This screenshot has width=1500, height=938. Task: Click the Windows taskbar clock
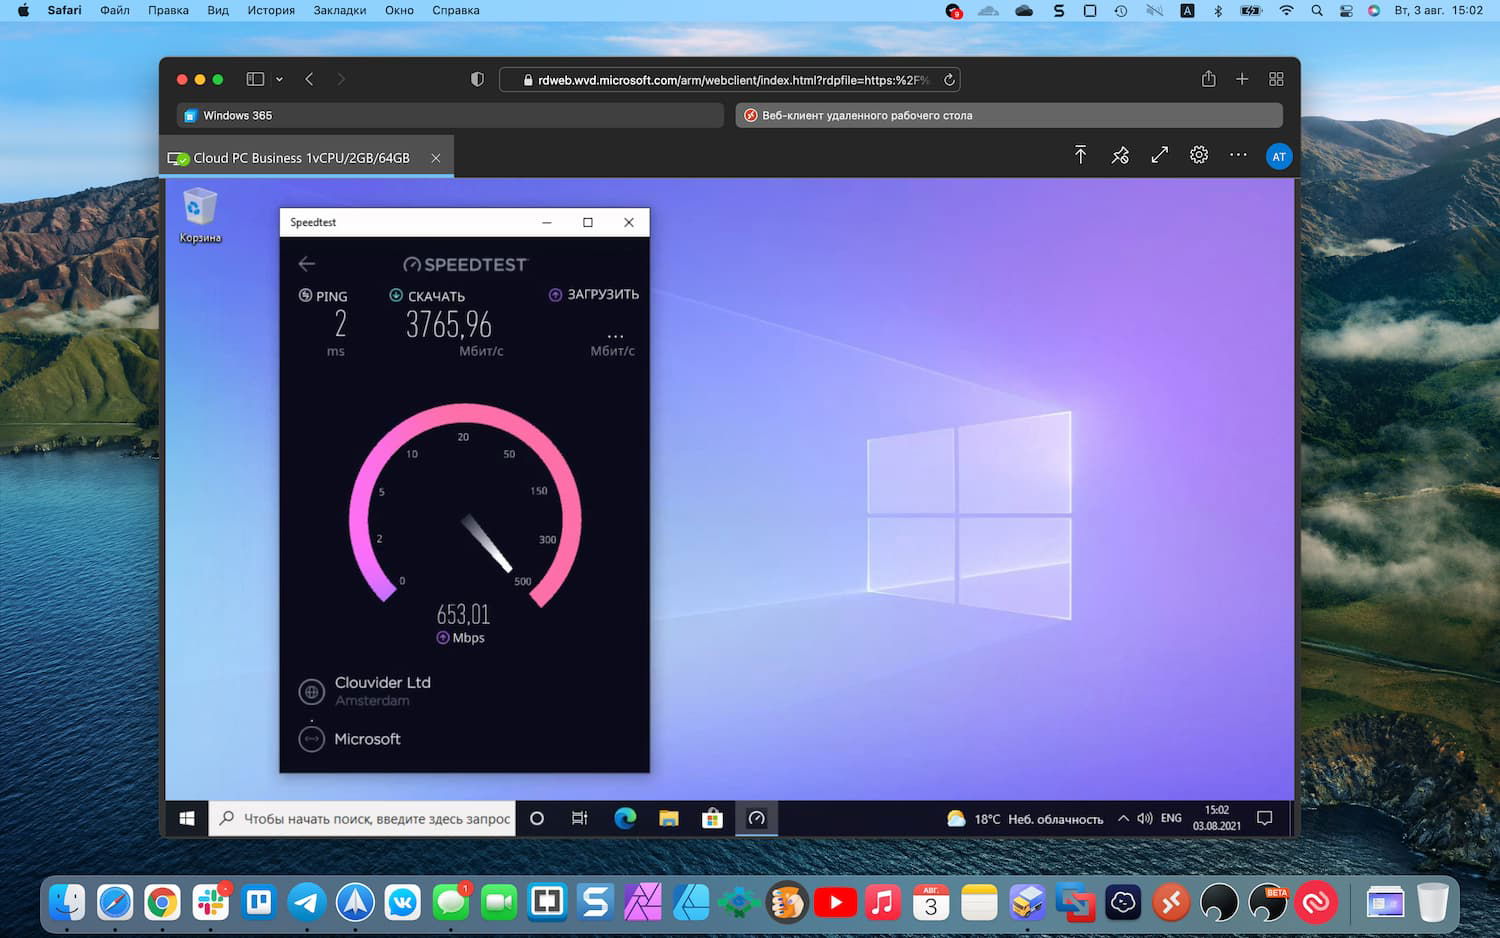click(1217, 818)
